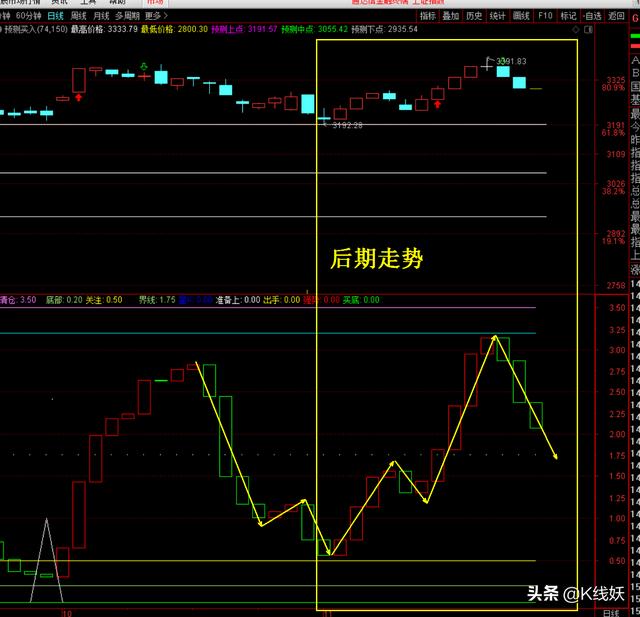Switch to 月线 monthly chart
This screenshot has height=617, width=640.
(101, 16)
